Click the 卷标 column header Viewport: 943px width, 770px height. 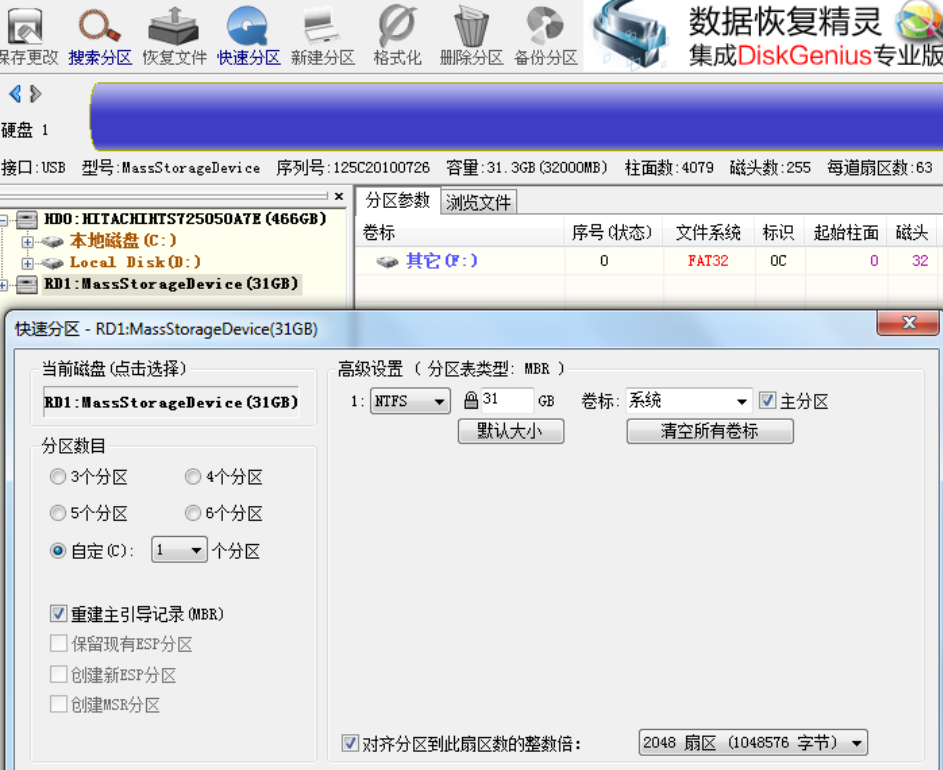pos(460,232)
